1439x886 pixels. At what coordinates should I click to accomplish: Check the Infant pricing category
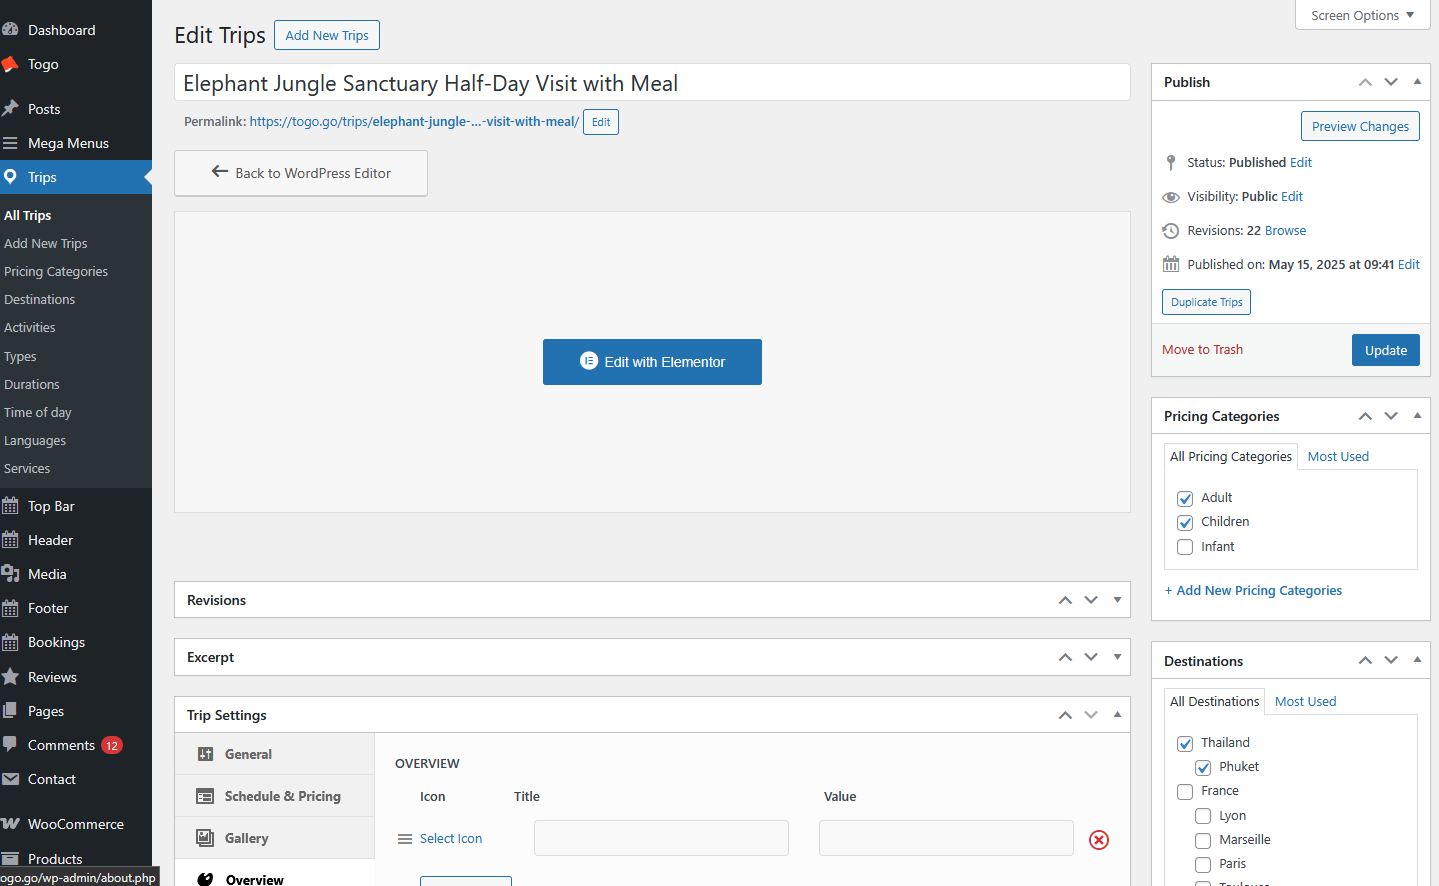point(1185,547)
